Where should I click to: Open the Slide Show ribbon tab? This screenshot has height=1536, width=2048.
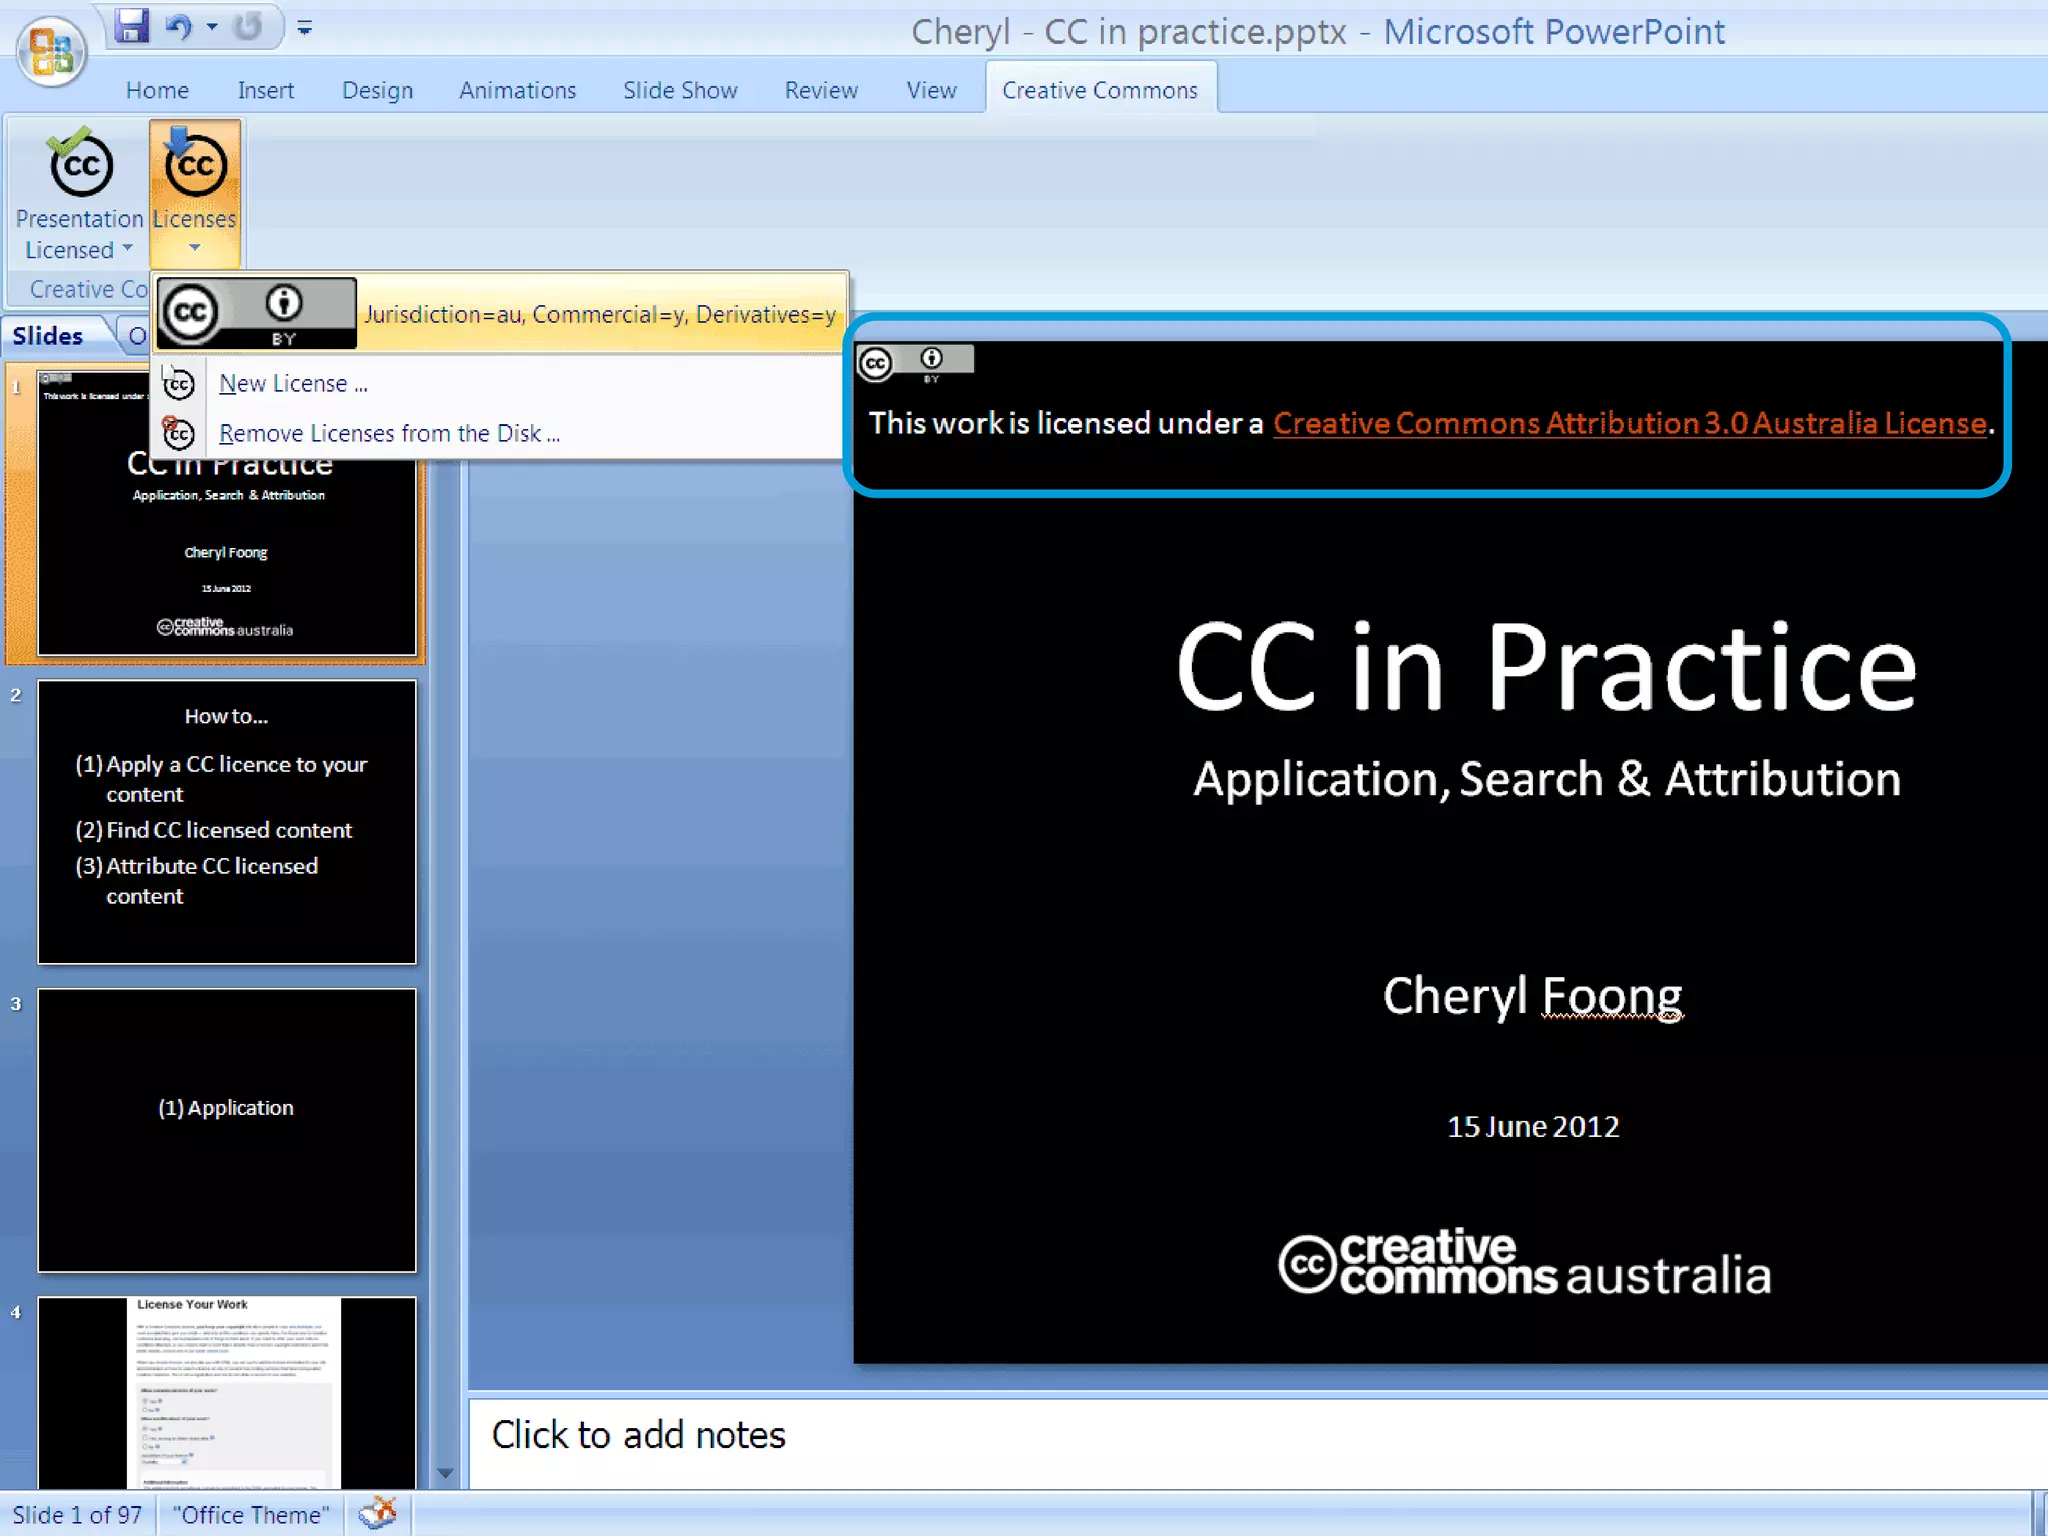pyautogui.click(x=680, y=91)
